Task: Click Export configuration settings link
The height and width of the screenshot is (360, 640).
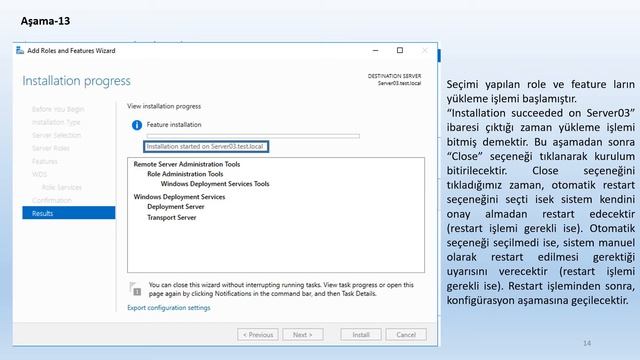Action: coord(169,308)
